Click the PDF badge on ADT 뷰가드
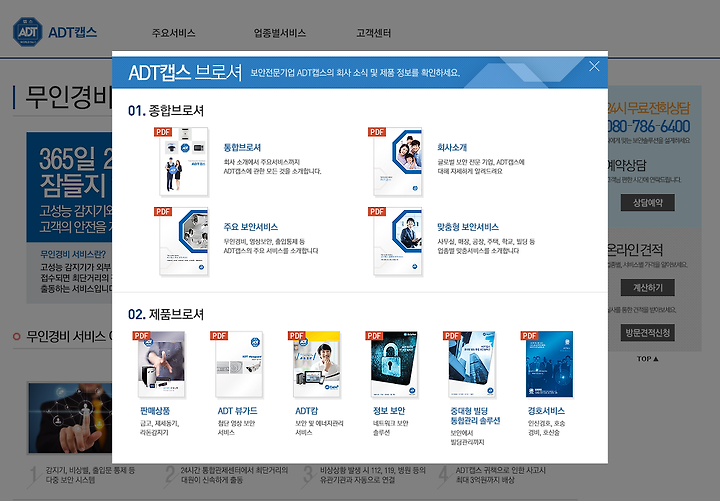This screenshot has height=501, width=720. (219, 336)
